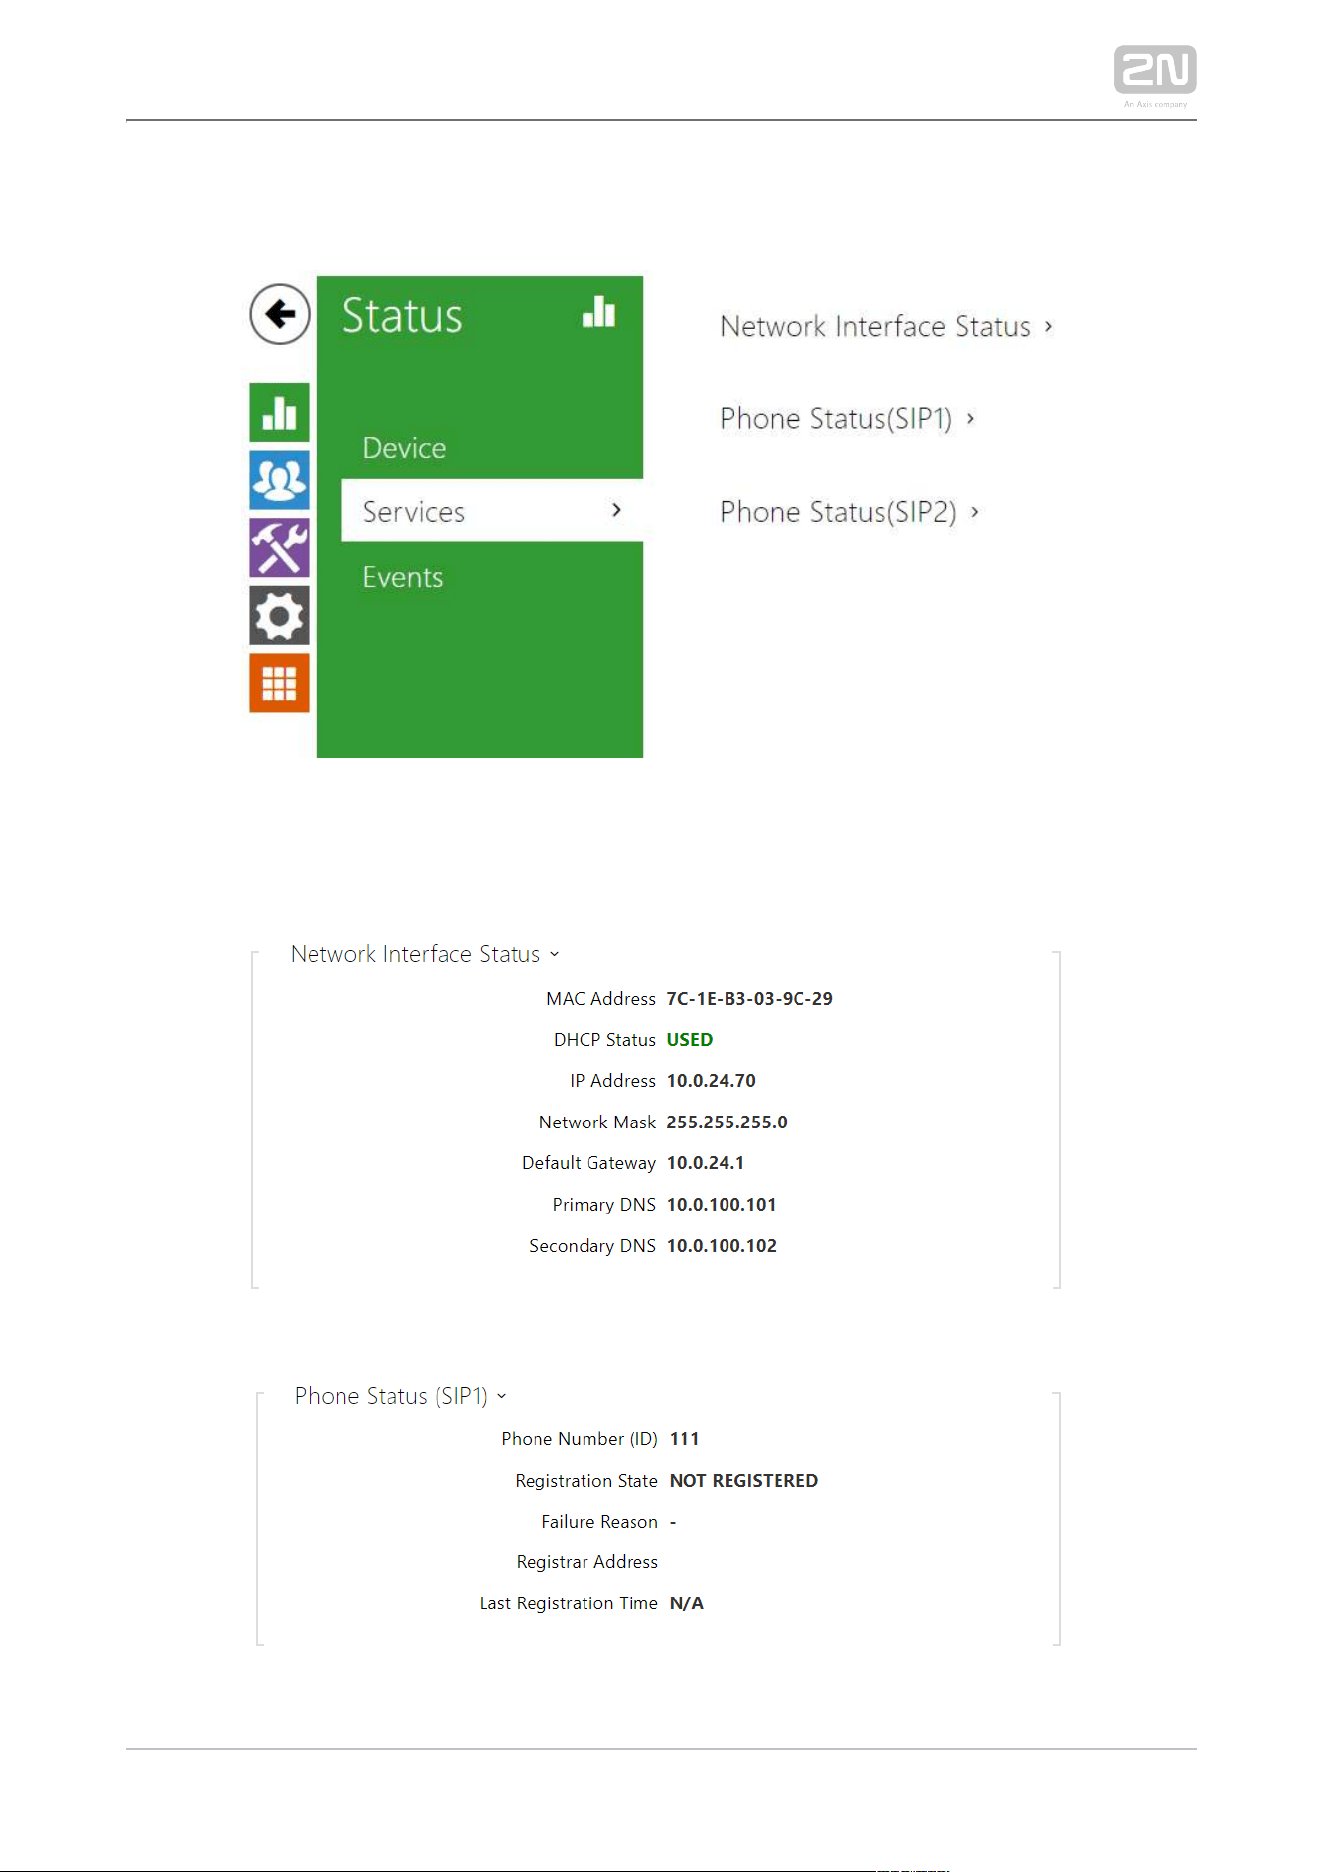Click the chevron next to Services

pos(616,510)
